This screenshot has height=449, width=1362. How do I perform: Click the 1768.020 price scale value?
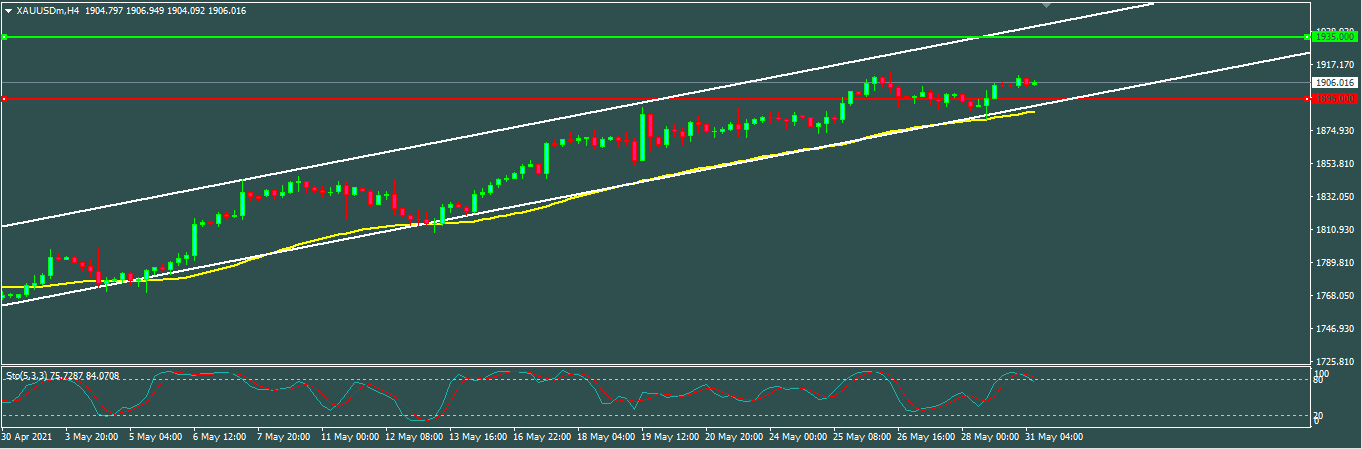[1336, 295]
